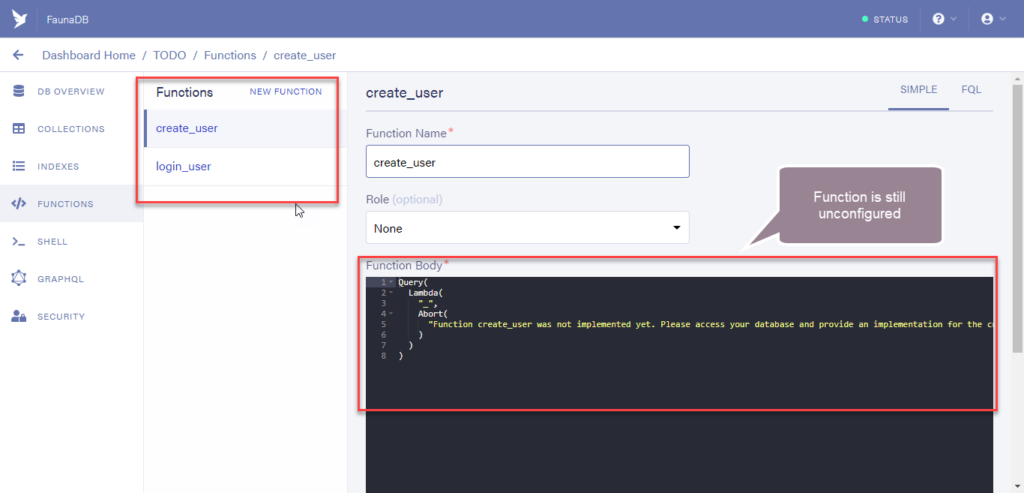Click the FaunaDB bird logo

[x=19, y=18]
